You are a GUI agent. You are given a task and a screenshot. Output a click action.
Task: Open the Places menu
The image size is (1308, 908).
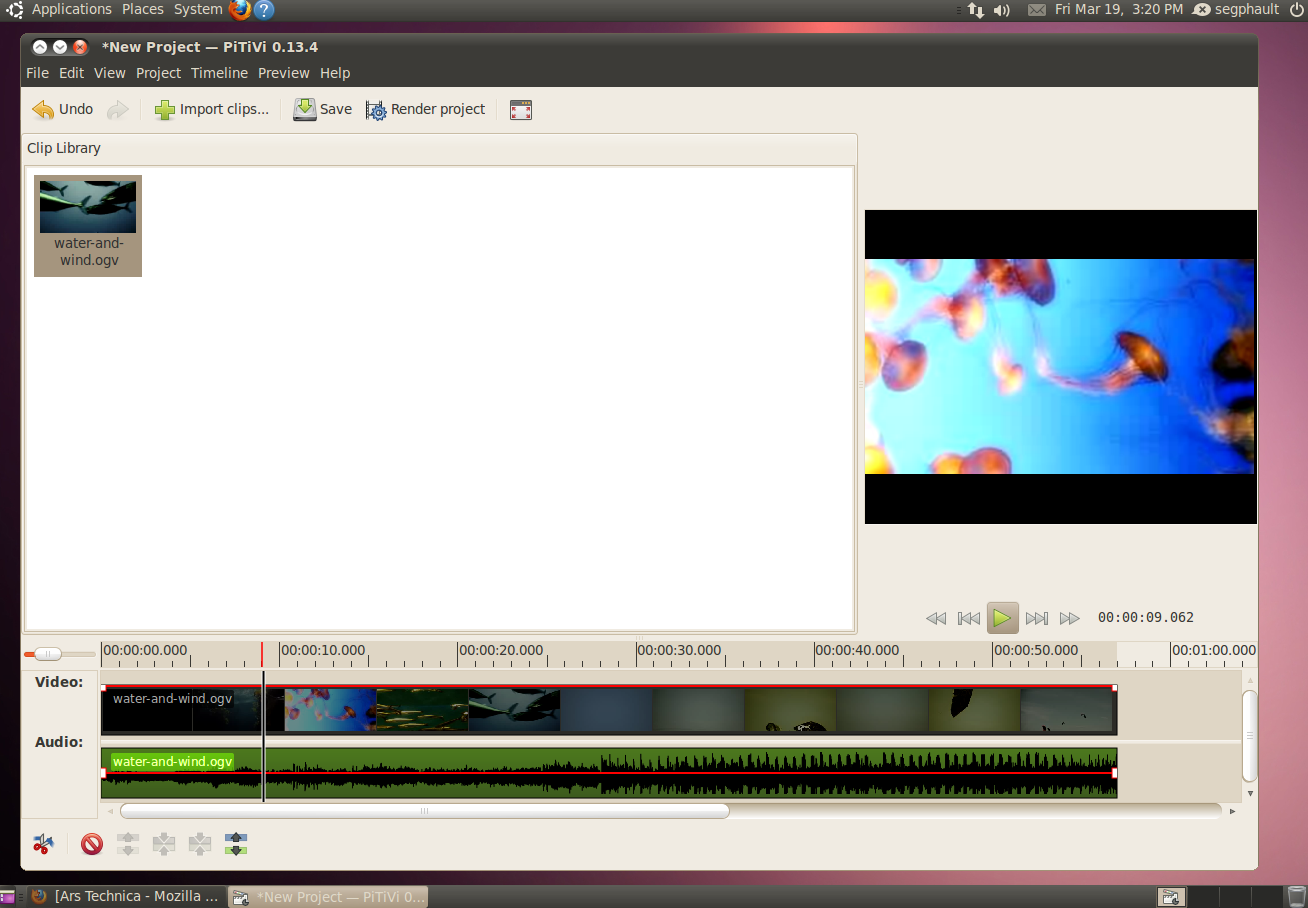[143, 9]
